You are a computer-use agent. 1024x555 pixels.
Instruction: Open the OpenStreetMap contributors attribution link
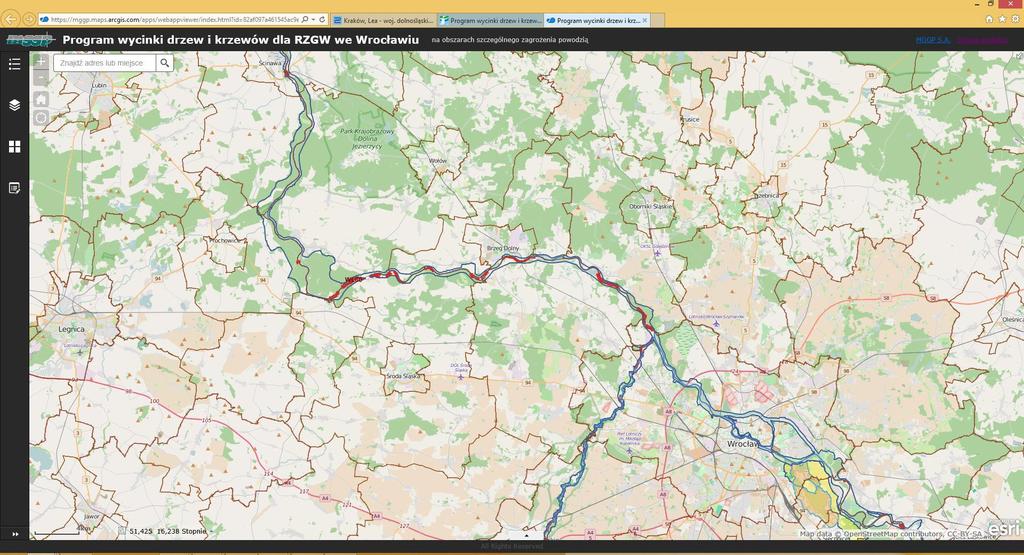pyautogui.click(x=893, y=534)
